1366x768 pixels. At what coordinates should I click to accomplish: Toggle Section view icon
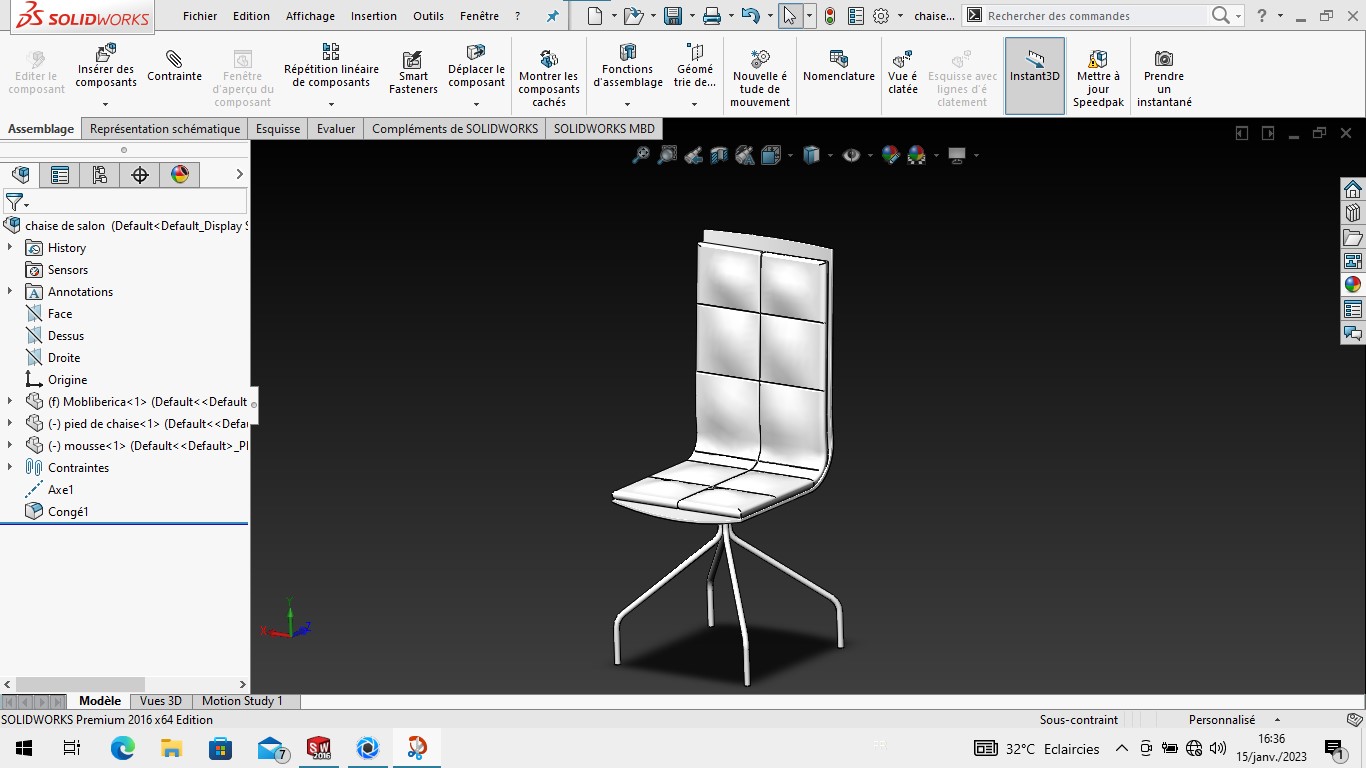[x=719, y=155]
